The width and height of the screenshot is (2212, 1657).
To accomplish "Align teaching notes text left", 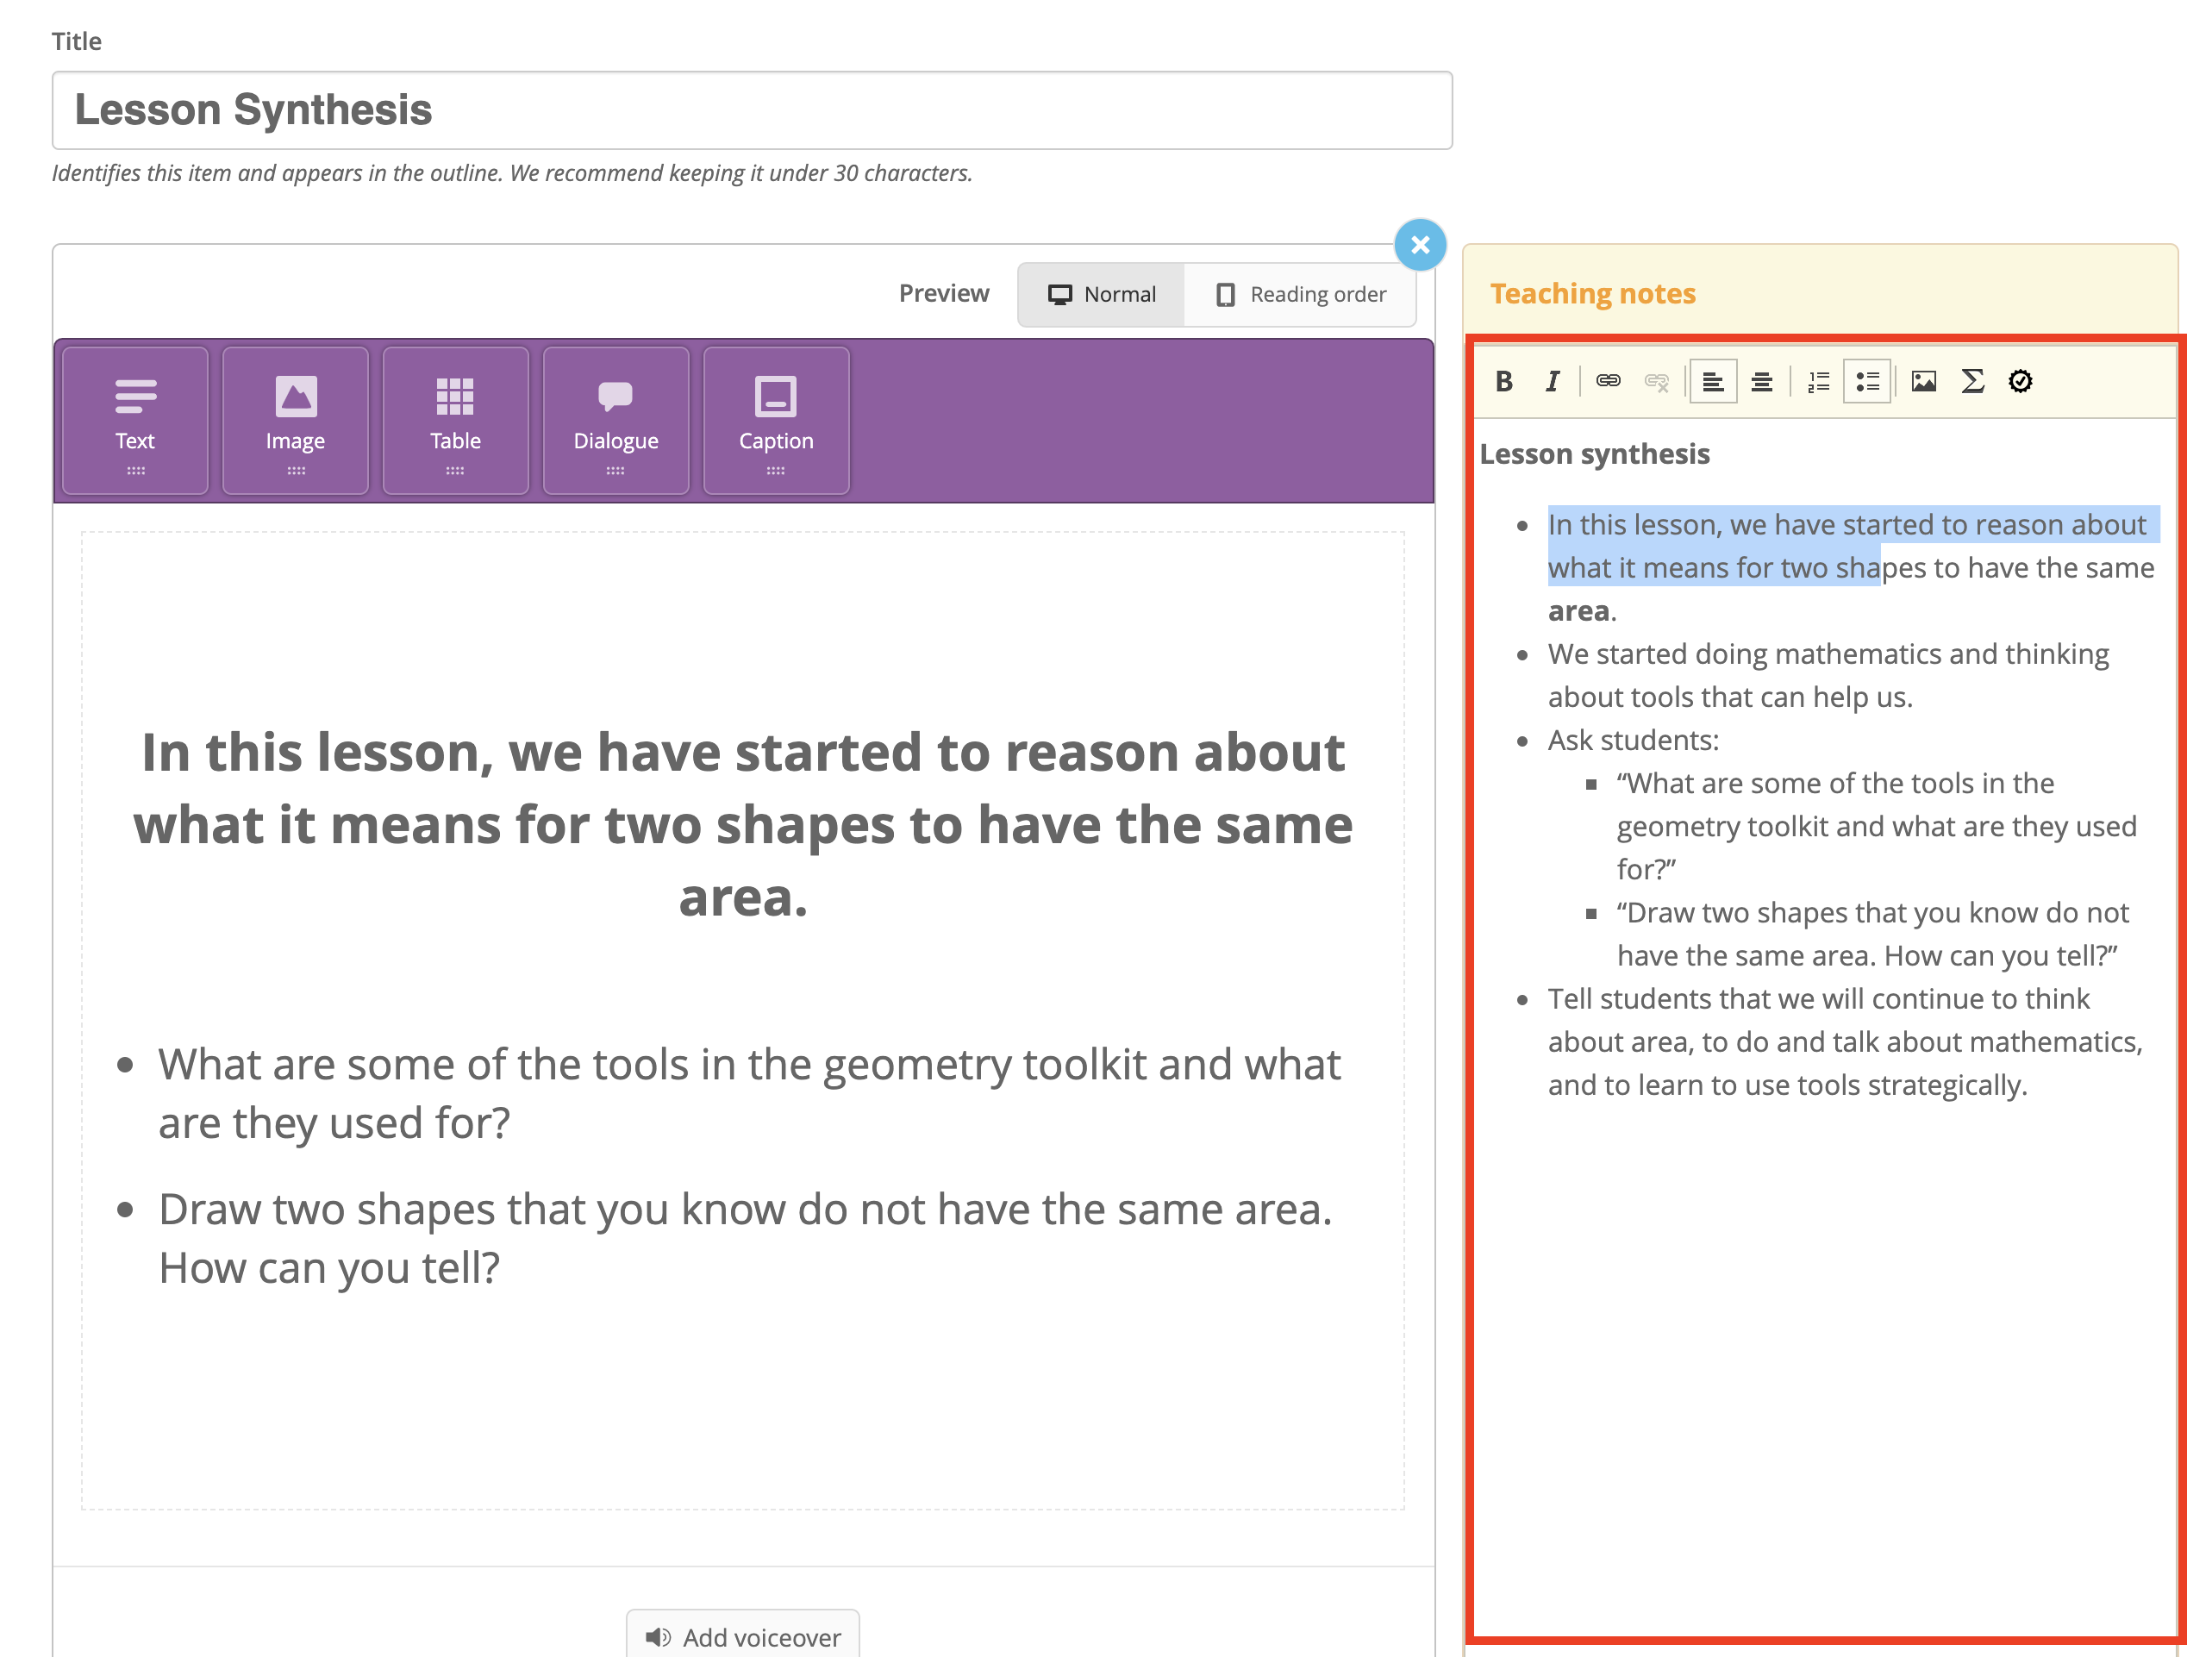I will [x=1713, y=381].
